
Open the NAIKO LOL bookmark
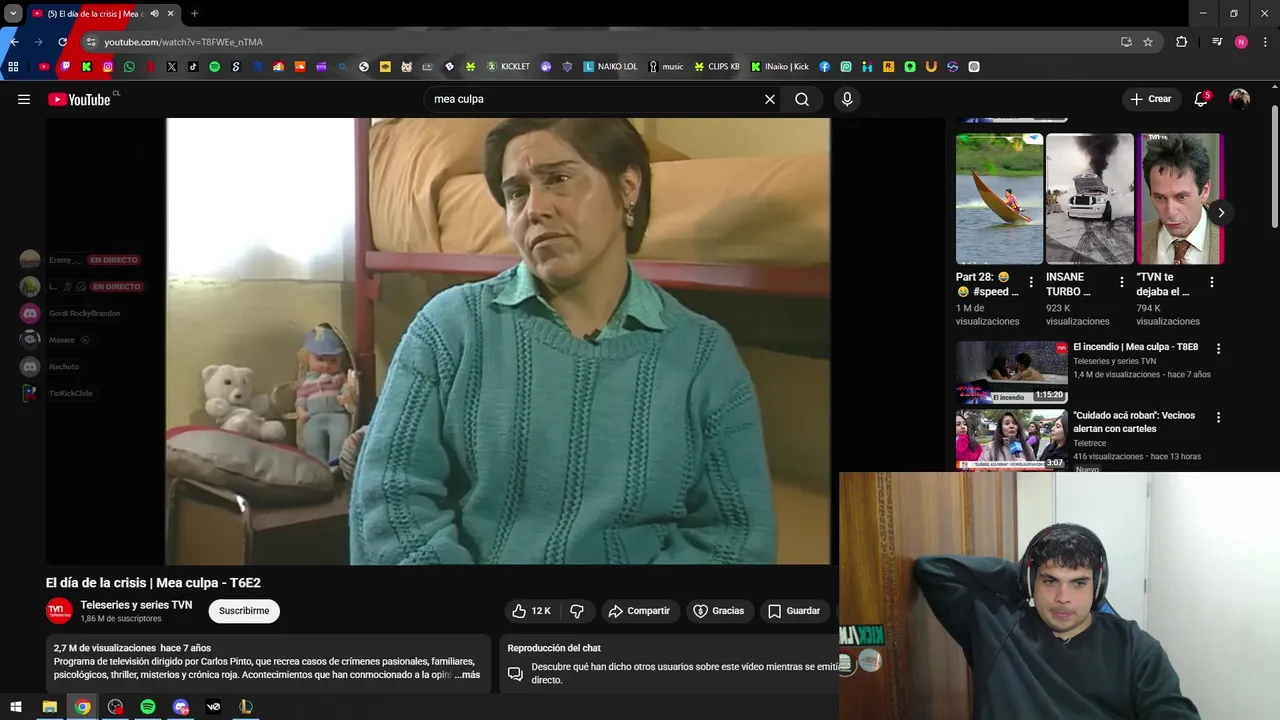[x=610, y=67]
